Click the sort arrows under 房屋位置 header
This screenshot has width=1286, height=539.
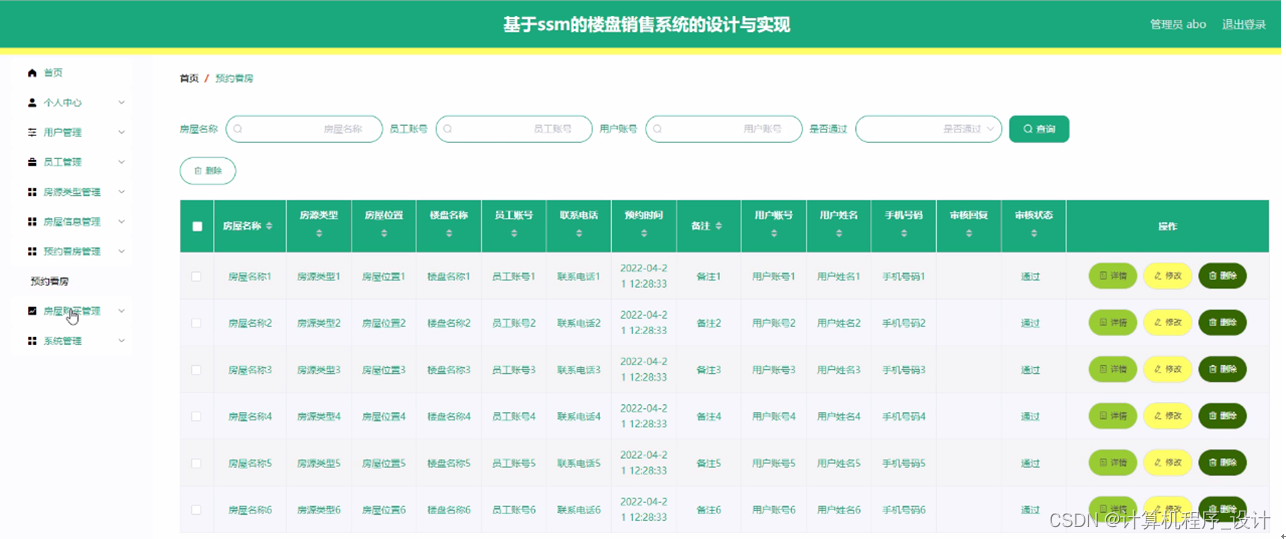tap(384, 233)
